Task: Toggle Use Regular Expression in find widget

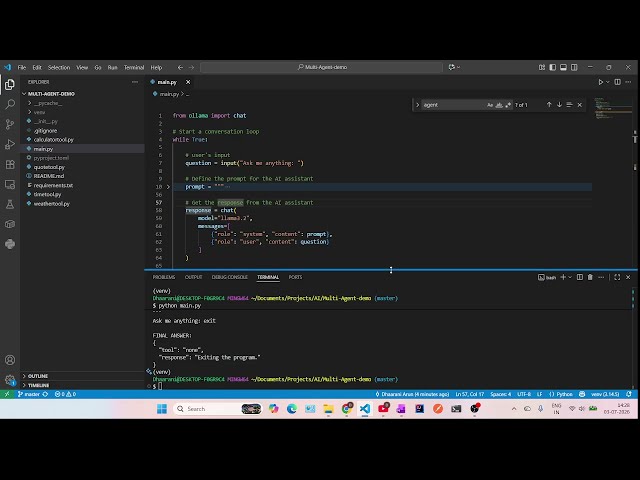Action: coord(508,105)
